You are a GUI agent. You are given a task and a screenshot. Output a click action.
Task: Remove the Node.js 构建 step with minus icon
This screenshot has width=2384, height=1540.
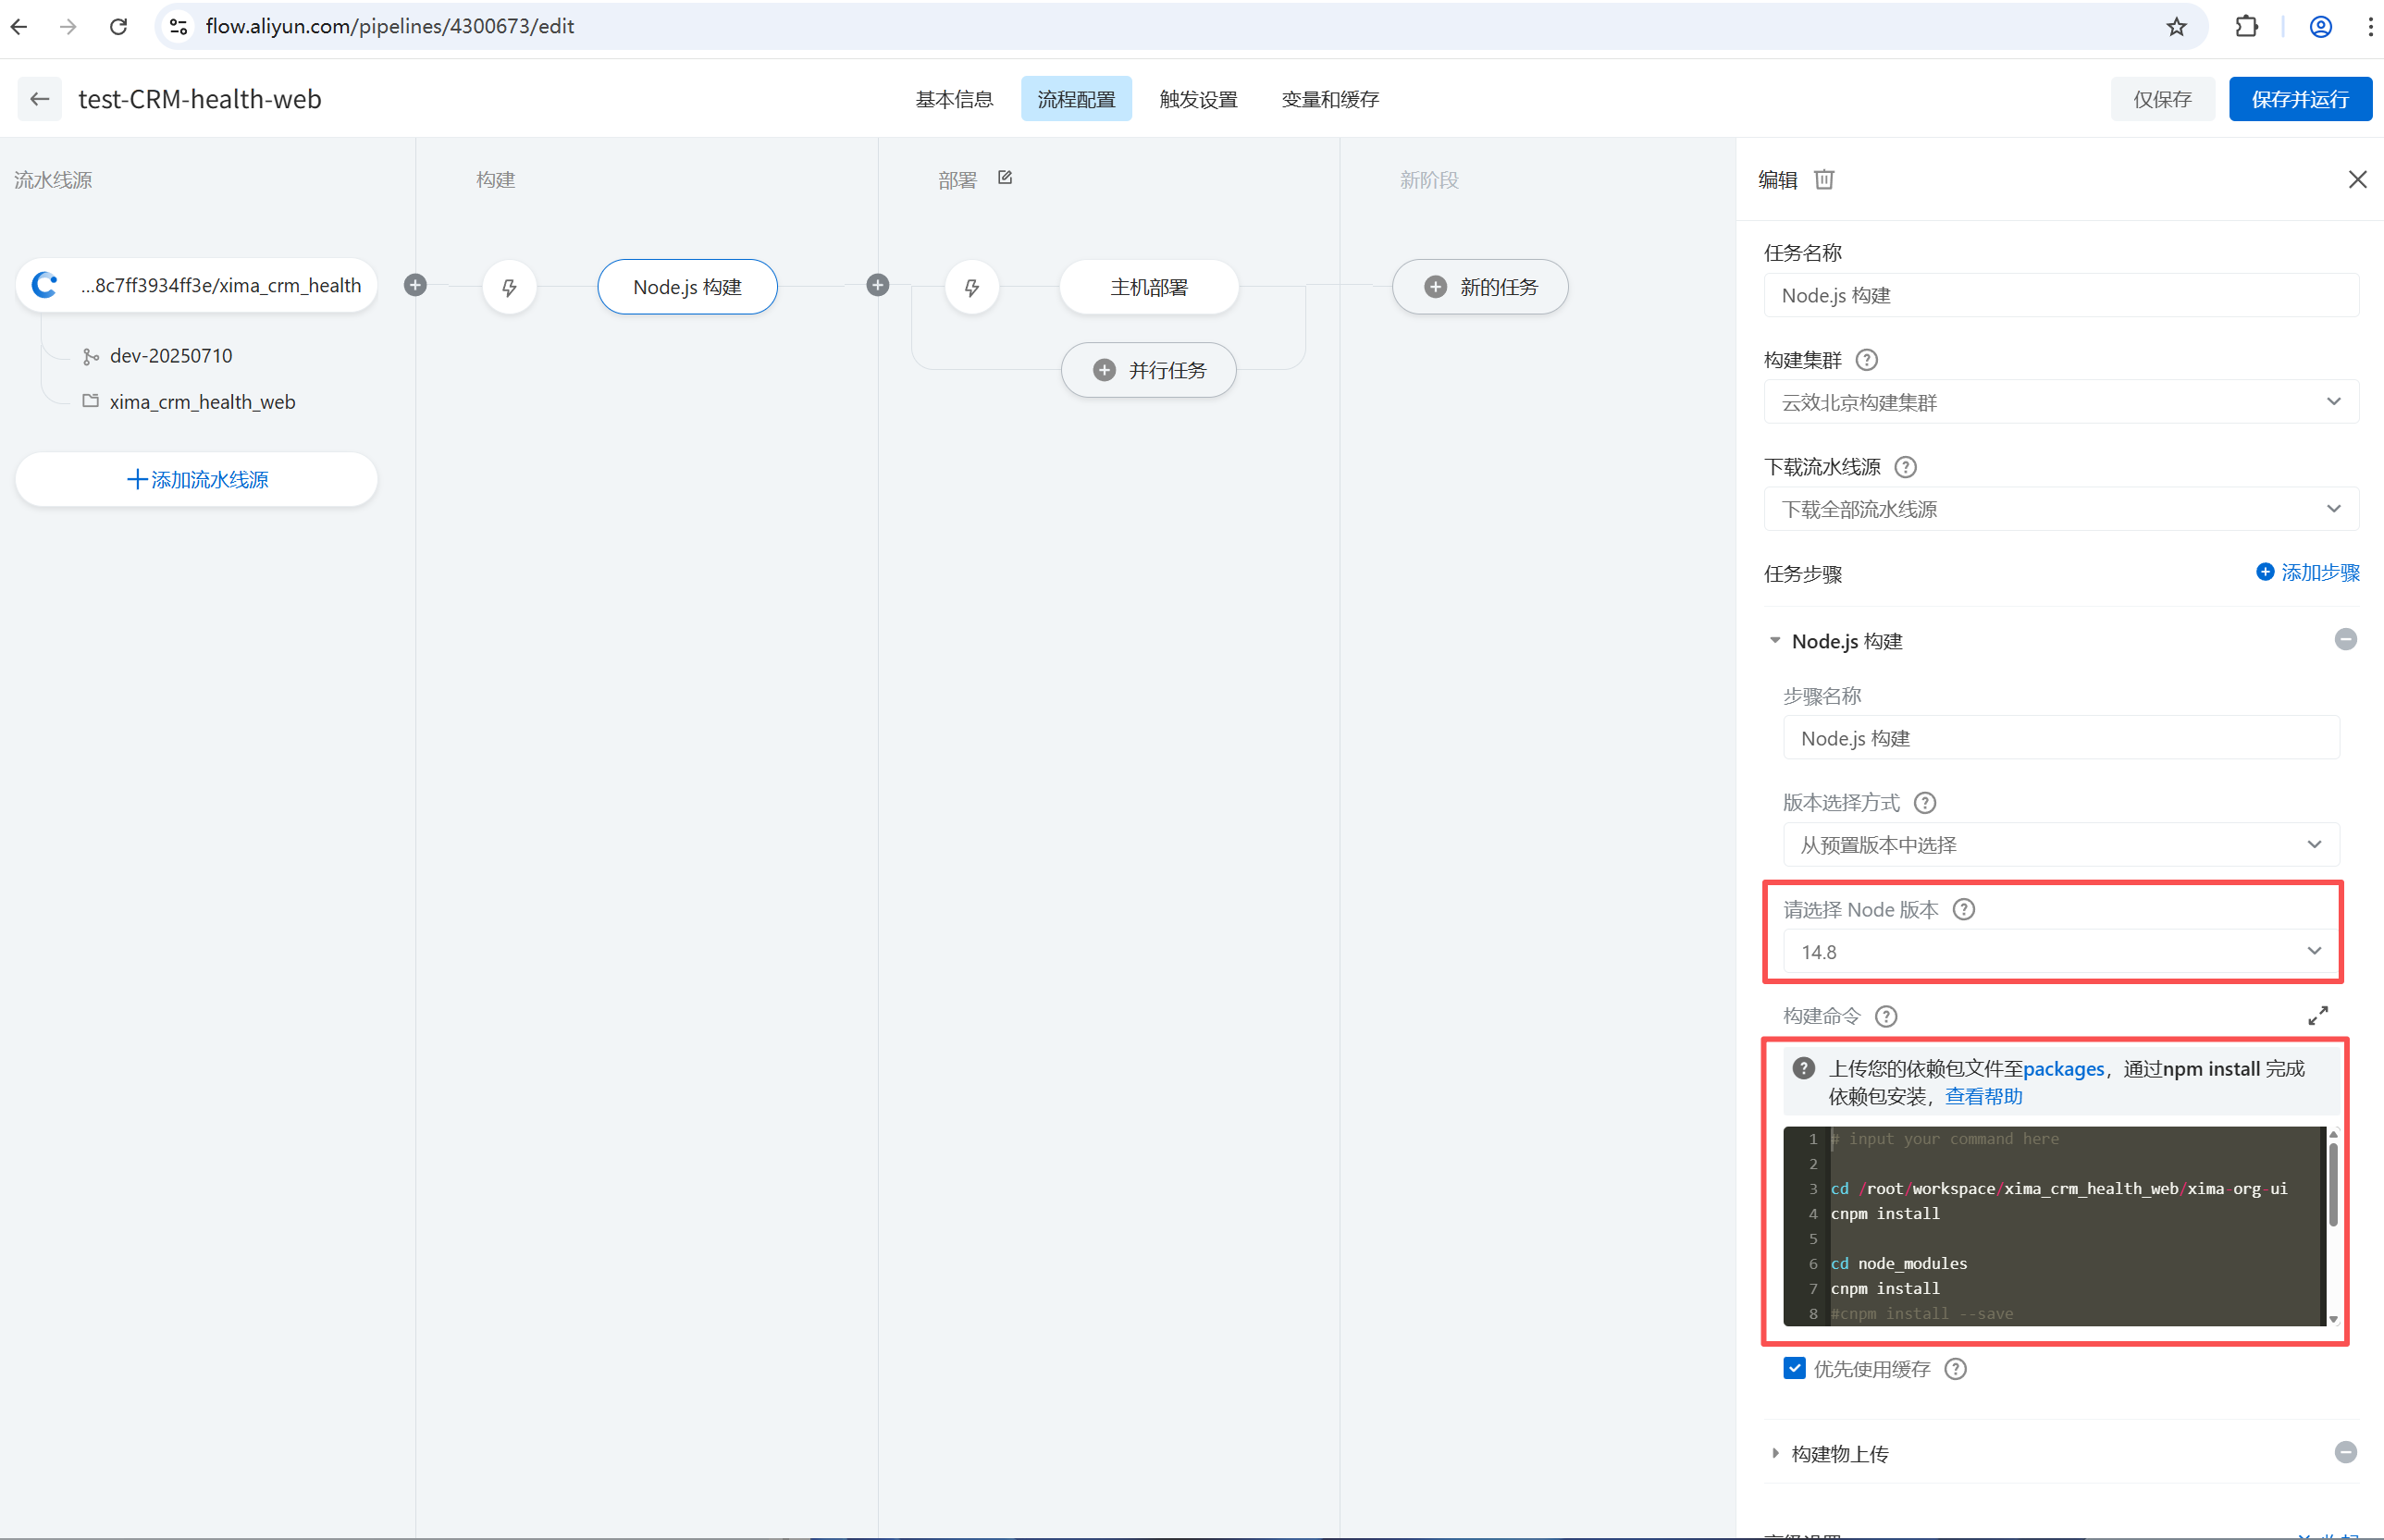coord(2345,640)
